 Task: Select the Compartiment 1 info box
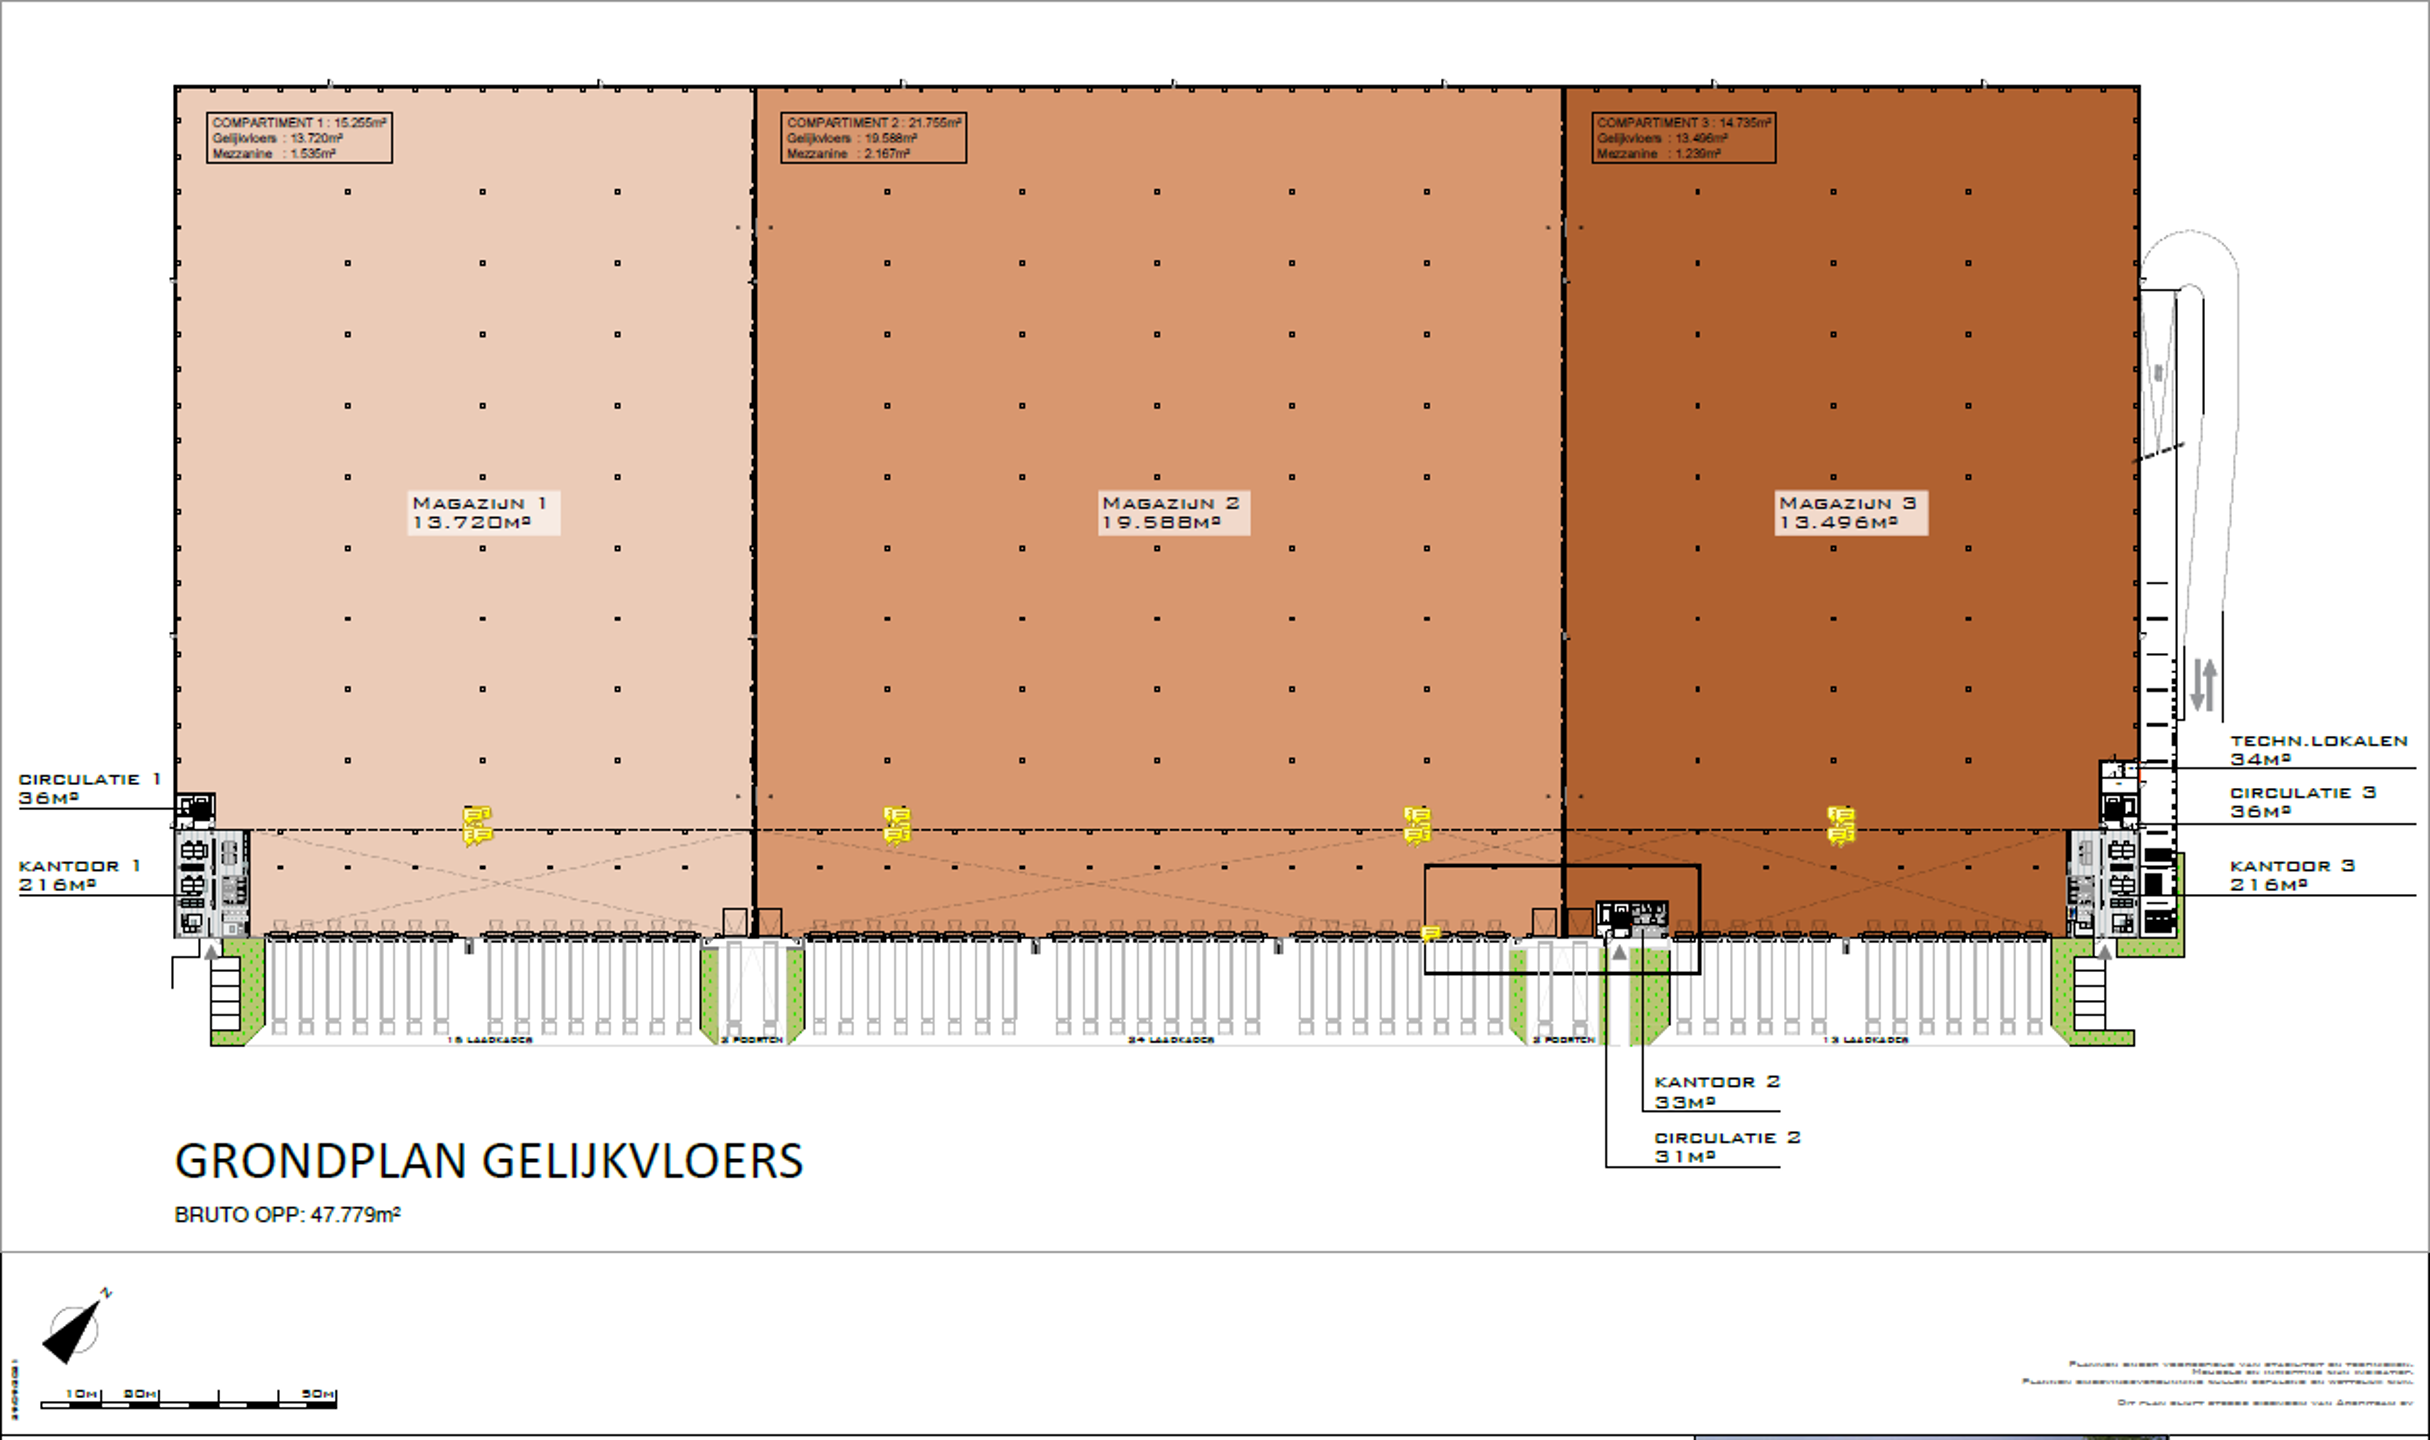click(x=299, y=138)
